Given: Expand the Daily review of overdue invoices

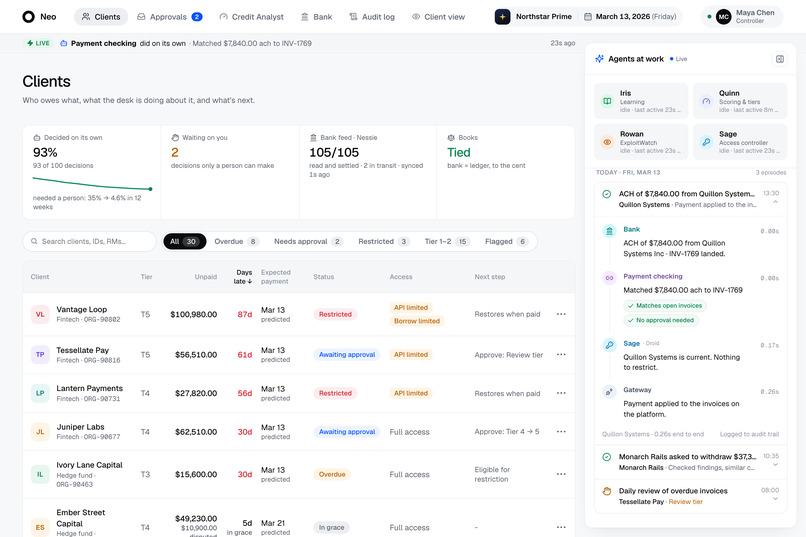Looking at the screenshot, I should coord(775,498).
